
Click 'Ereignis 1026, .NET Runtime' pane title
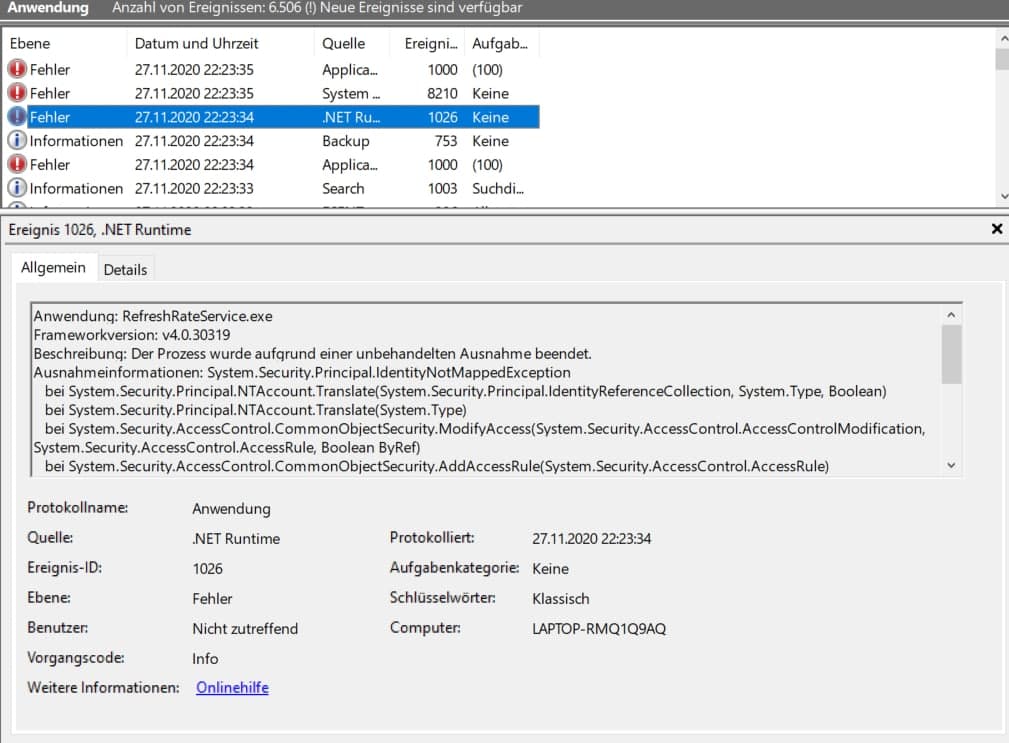(x=100, y=230)
